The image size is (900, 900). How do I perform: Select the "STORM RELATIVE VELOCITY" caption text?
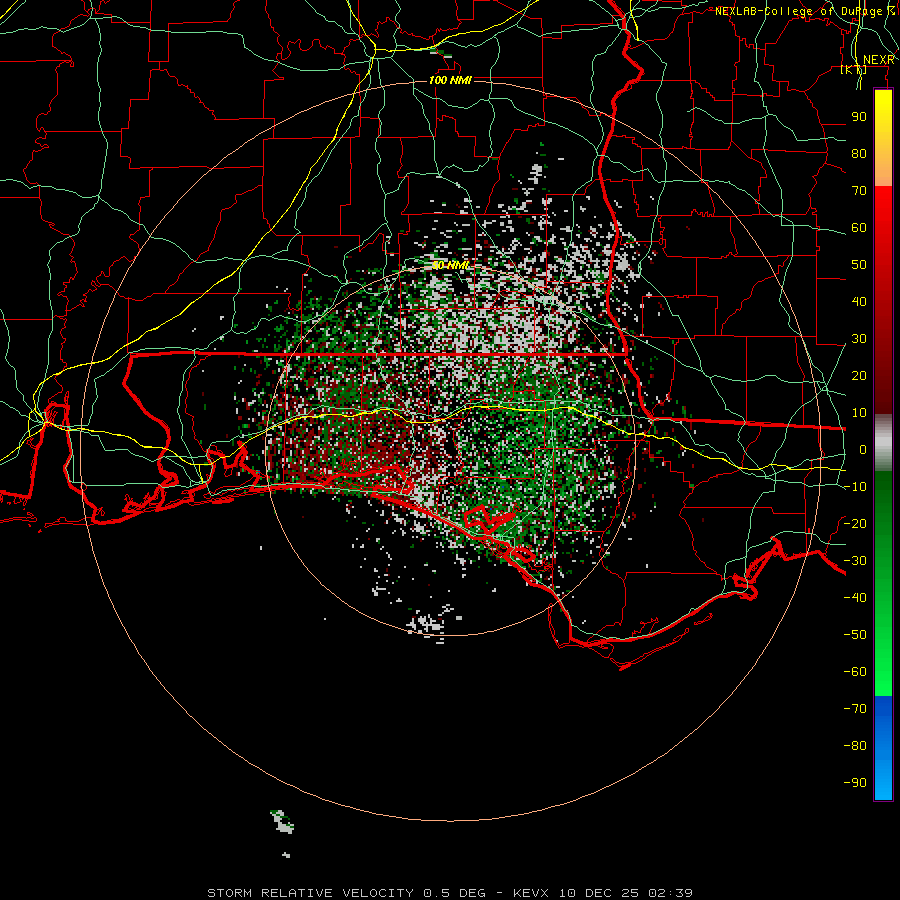(311, 893)
